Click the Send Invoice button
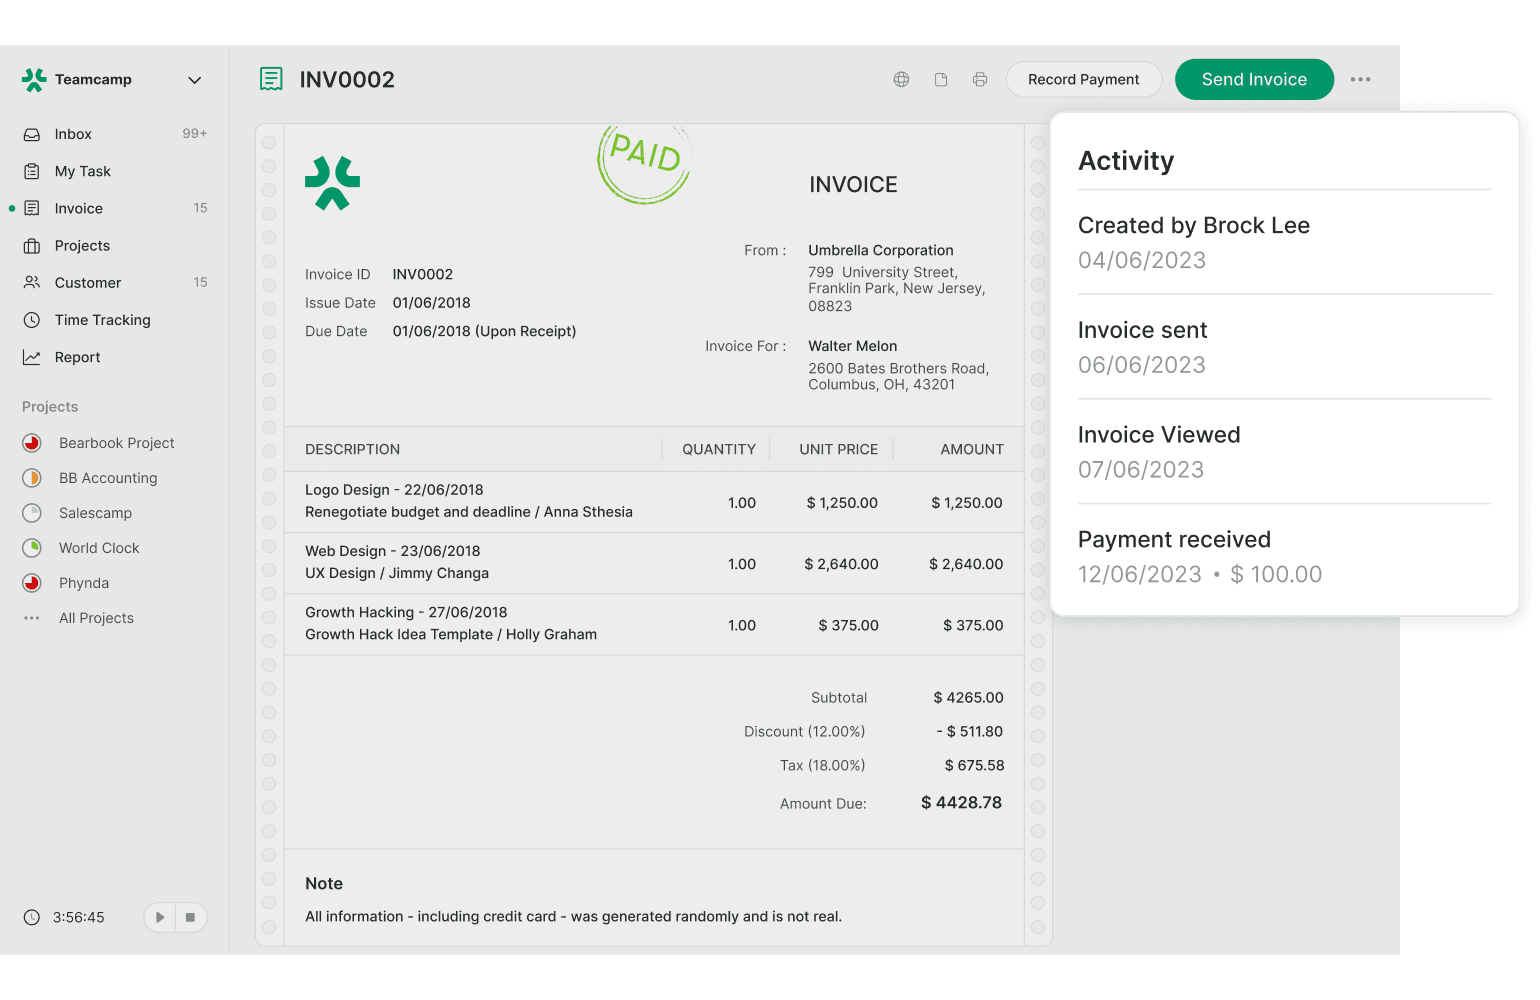 [1254, 80]
